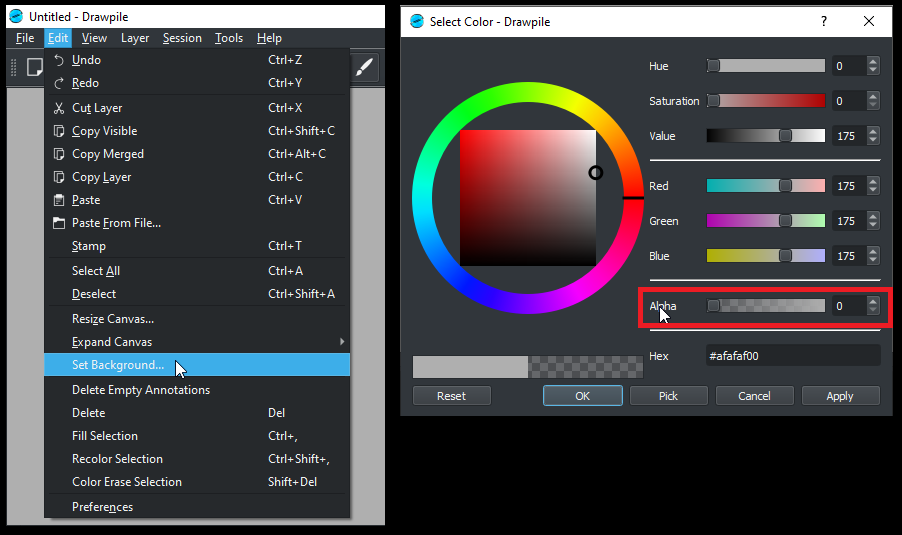Click on the Saturation slider
902x535 pixels.
point(766,101)
